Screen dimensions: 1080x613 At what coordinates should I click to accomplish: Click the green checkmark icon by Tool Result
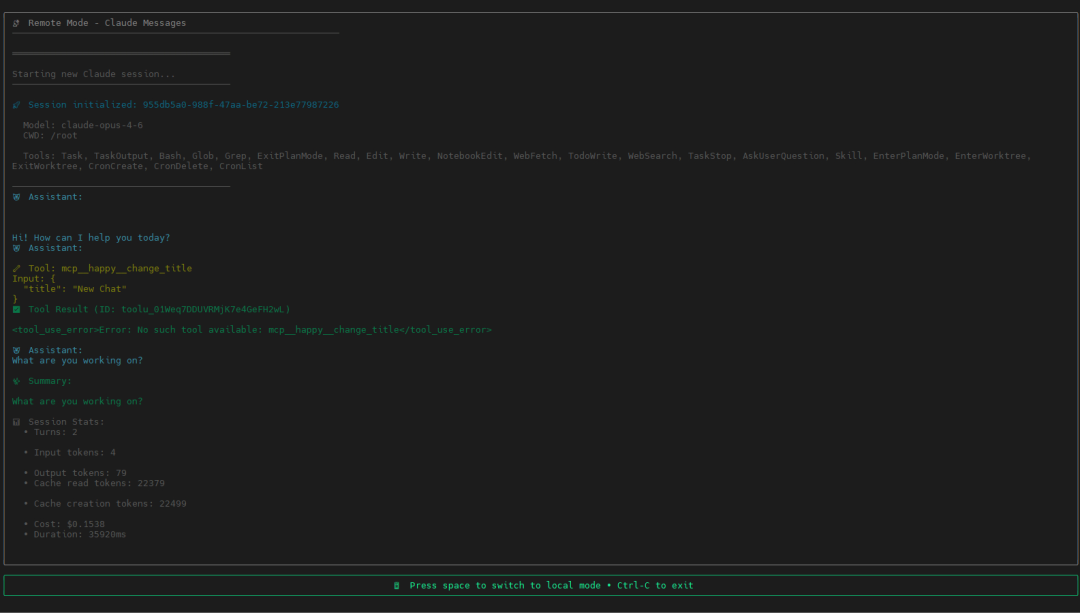coord(16,310)
